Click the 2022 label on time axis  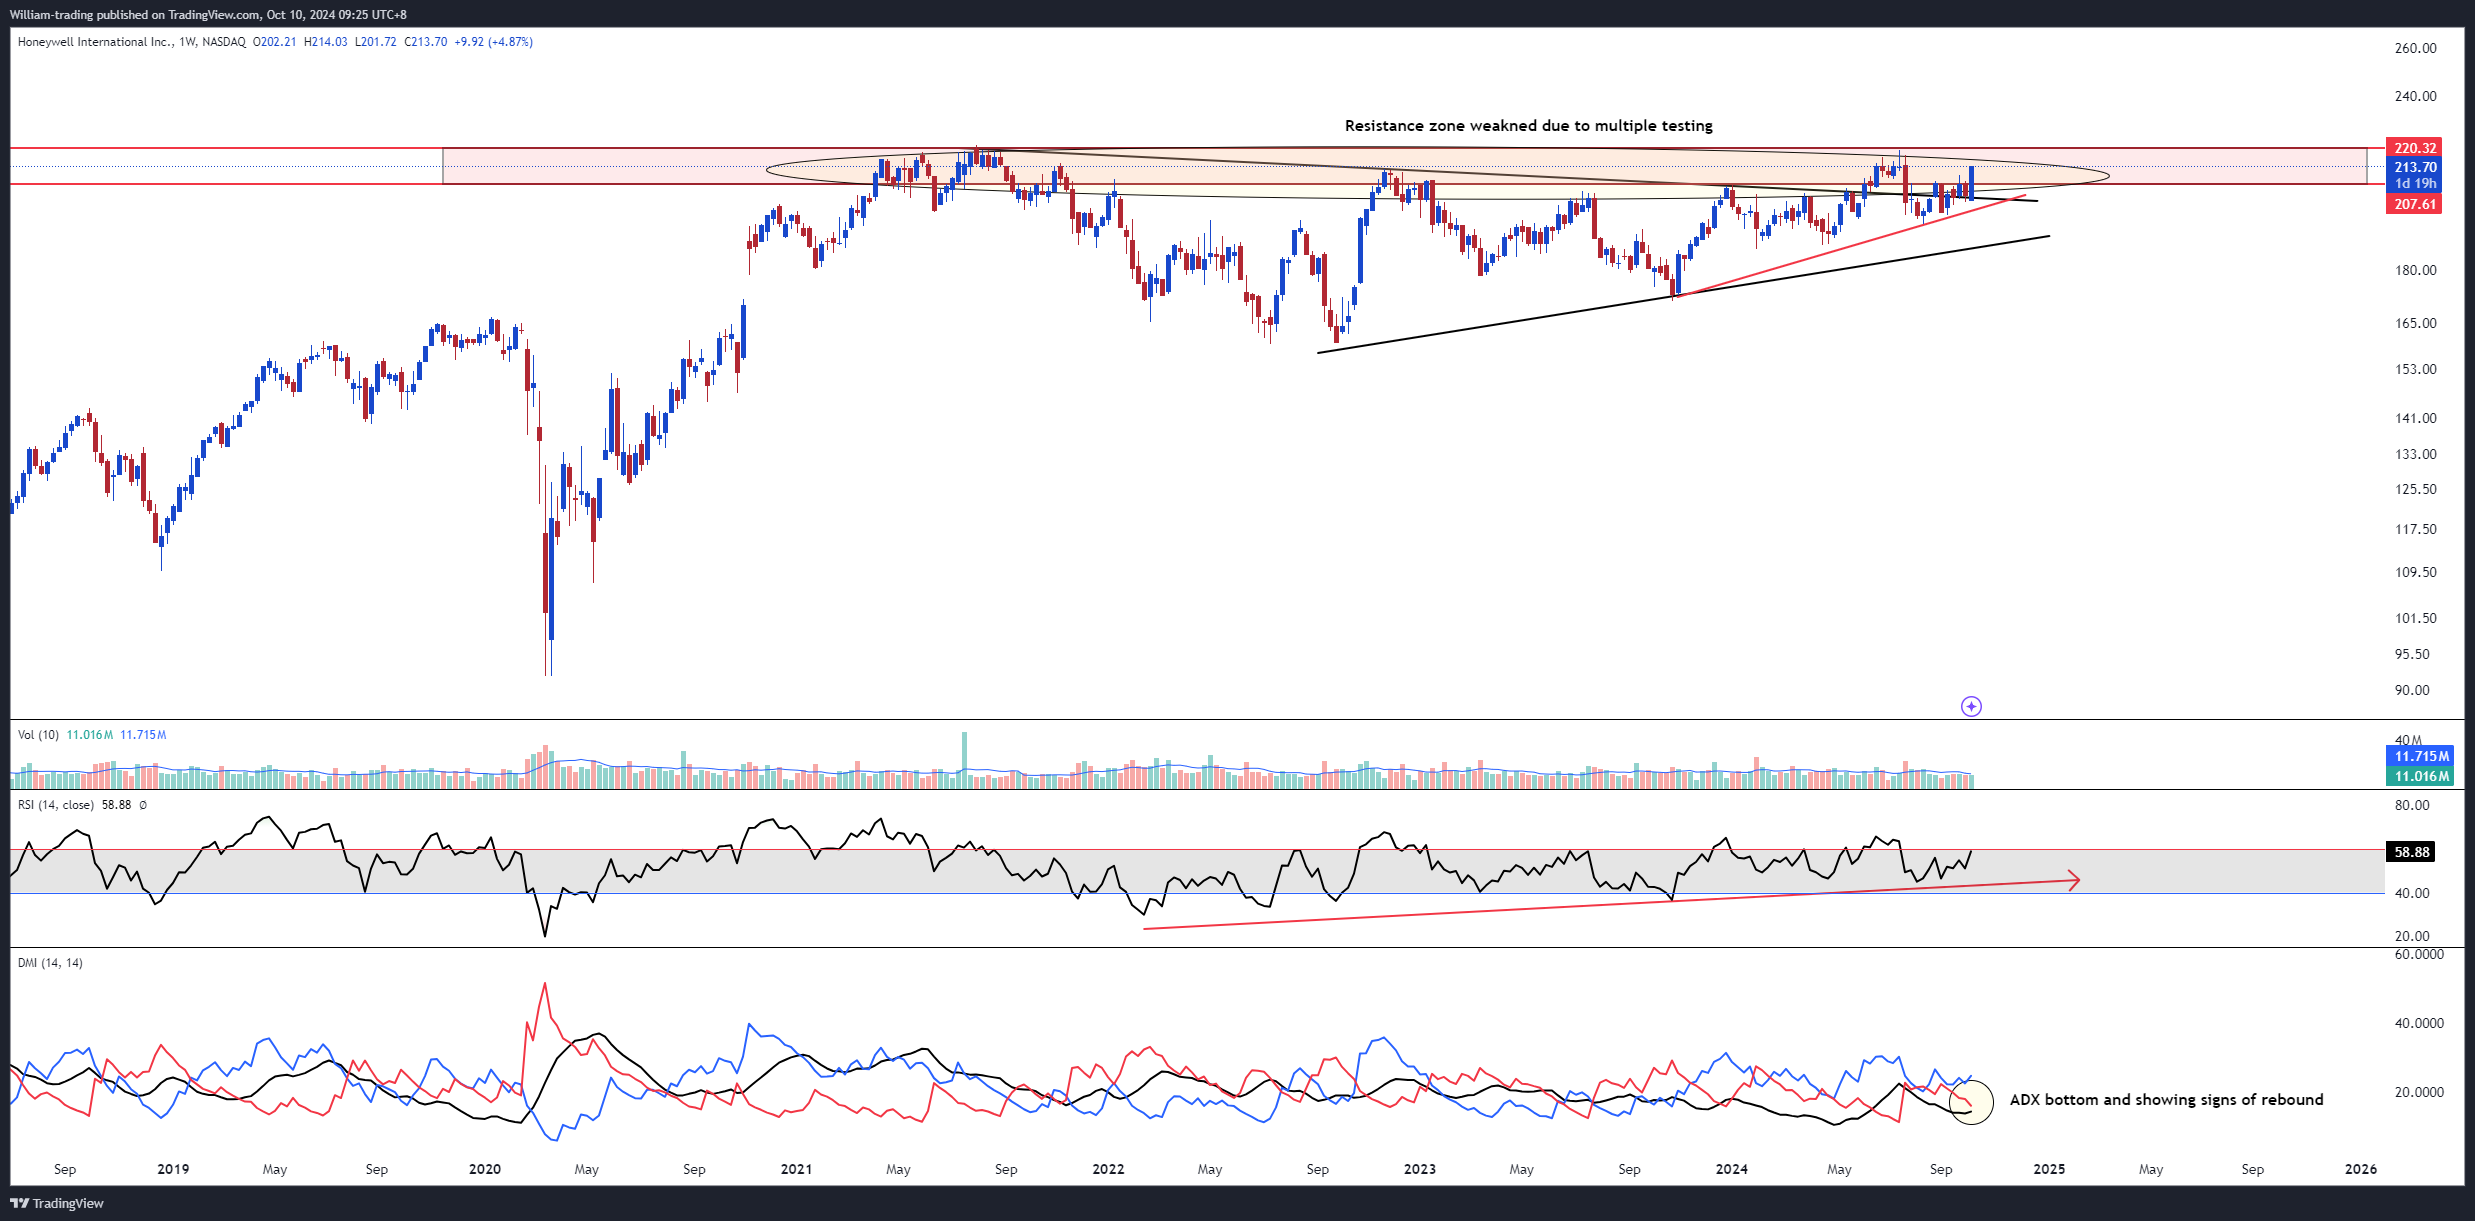pyautogui.click(x=1108, y=1169)
